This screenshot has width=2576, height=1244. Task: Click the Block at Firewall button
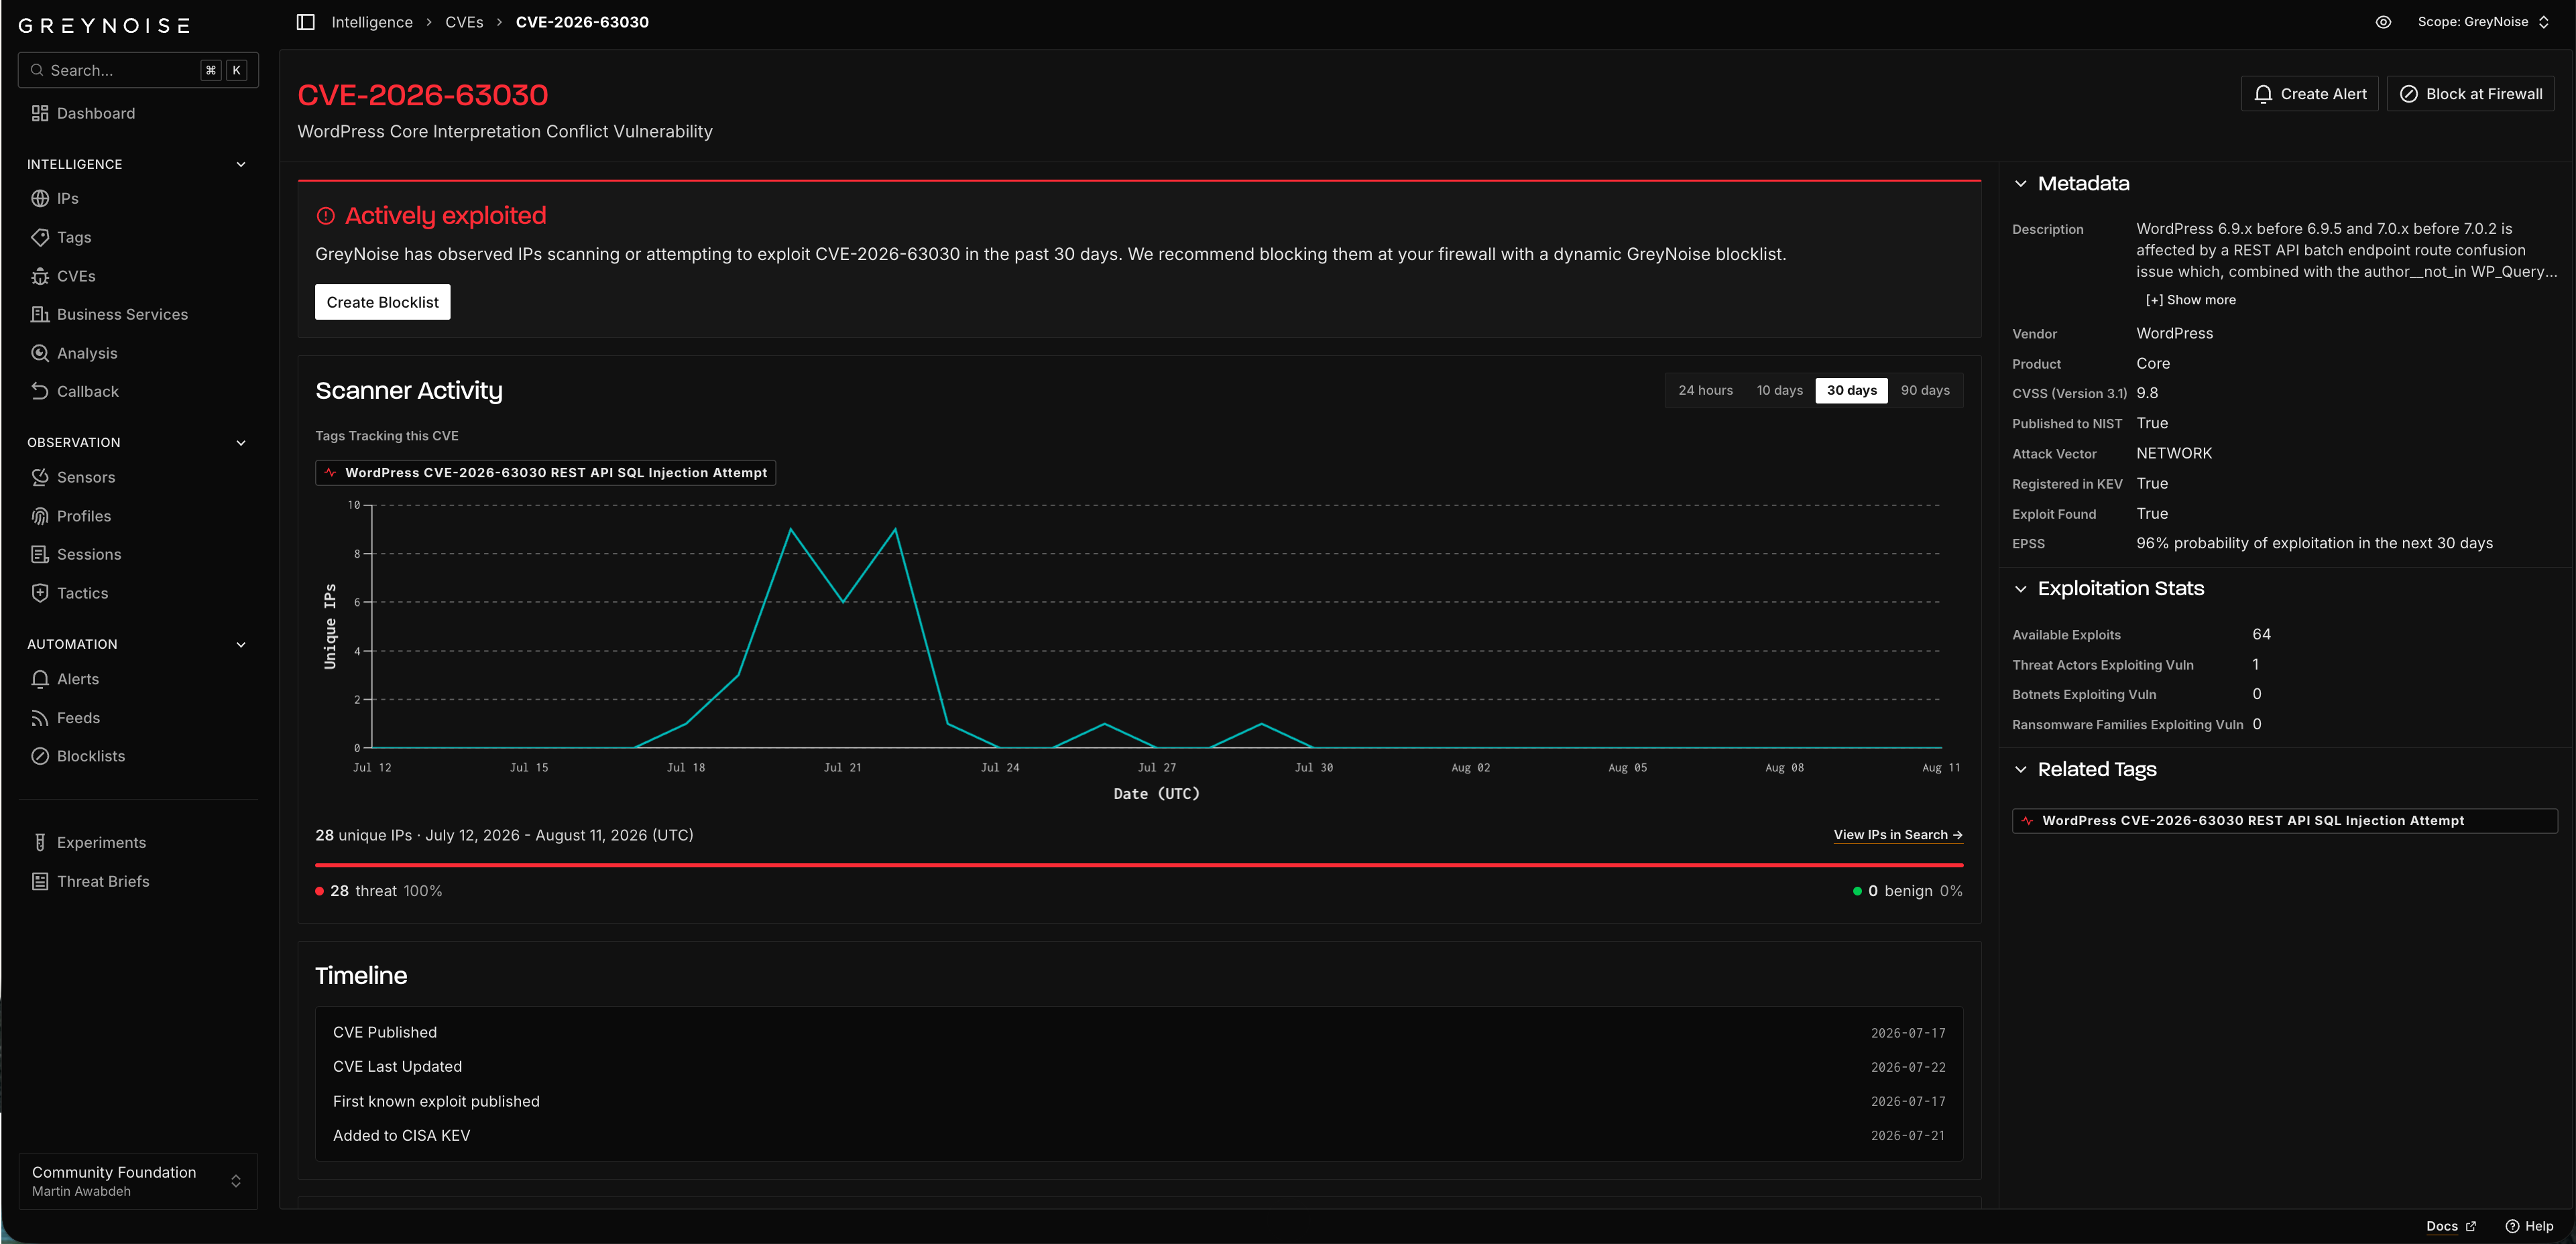[x=2471, y=94]
